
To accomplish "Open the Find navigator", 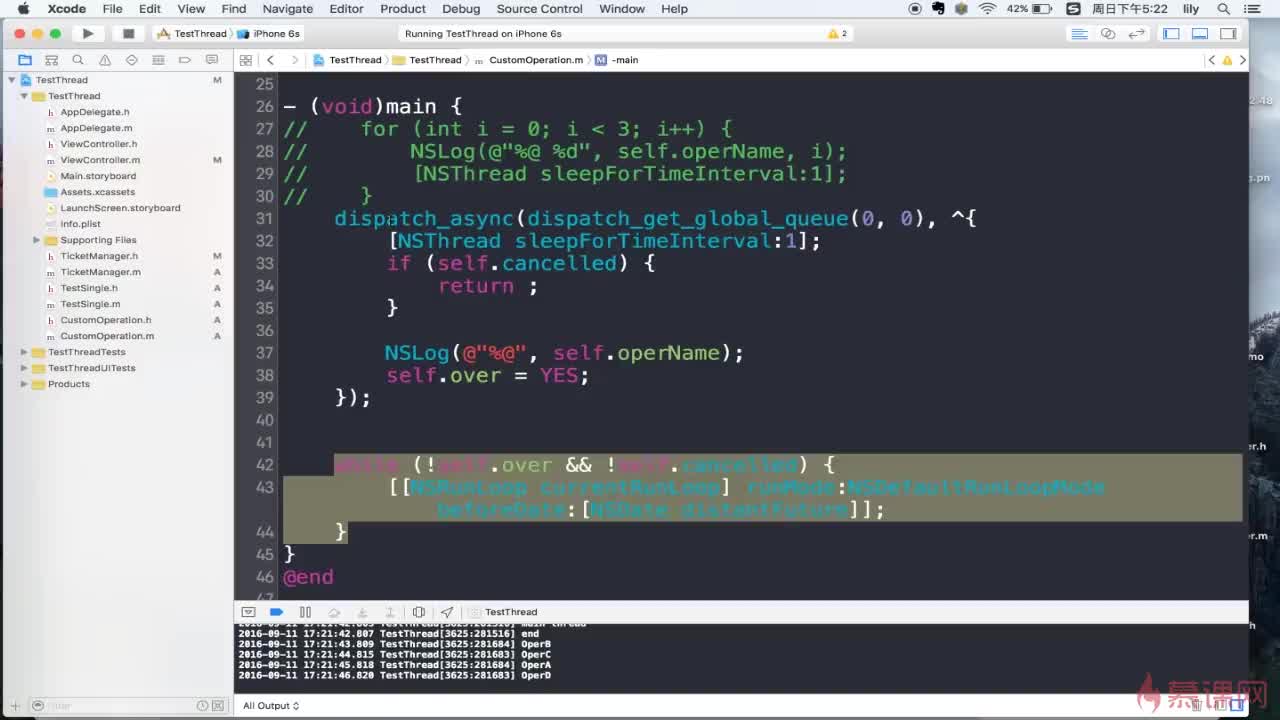I will [78, 60].
